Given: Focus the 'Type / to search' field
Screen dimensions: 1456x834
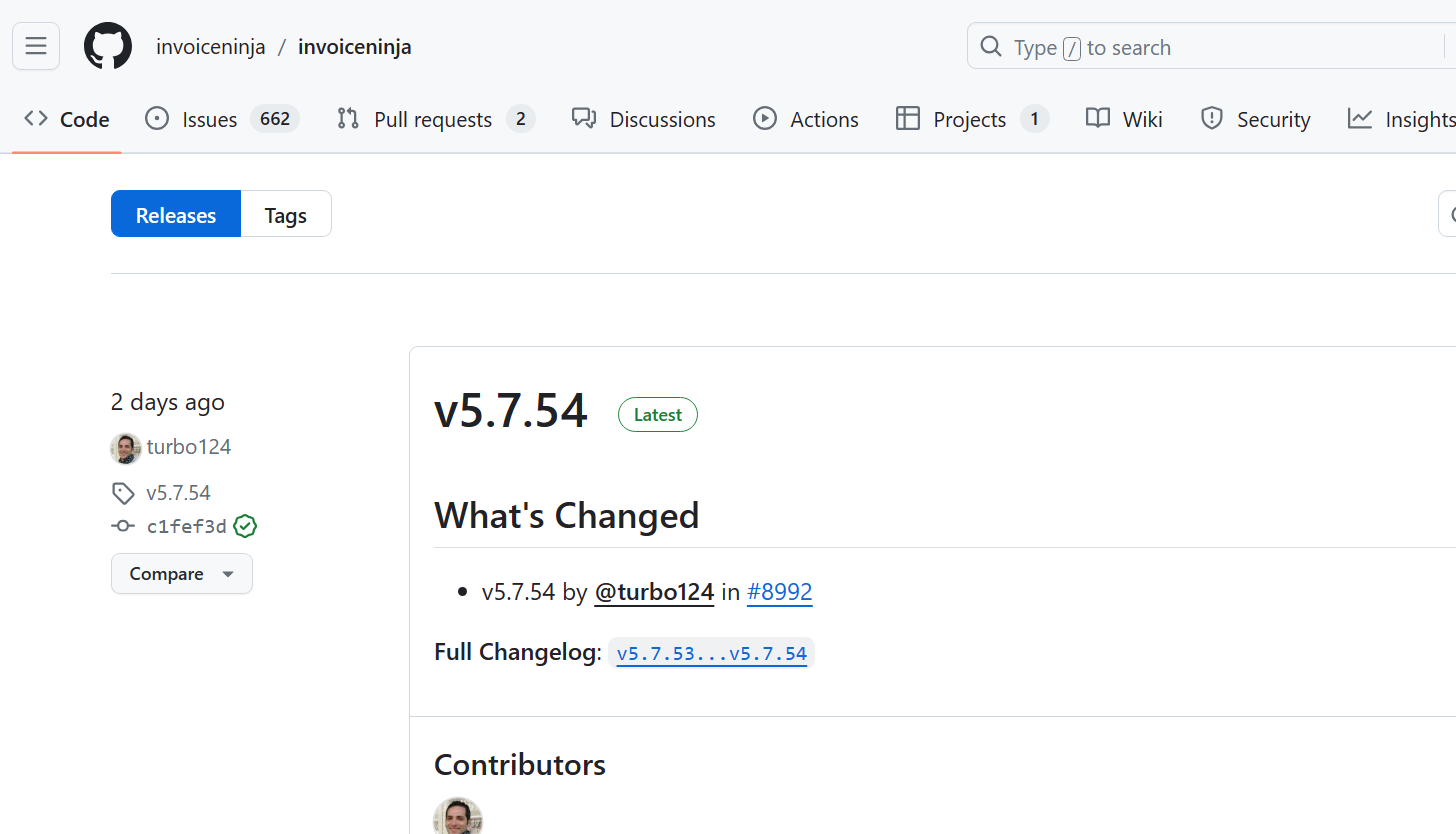Looking at the screenshot, I should point(1211,47).
